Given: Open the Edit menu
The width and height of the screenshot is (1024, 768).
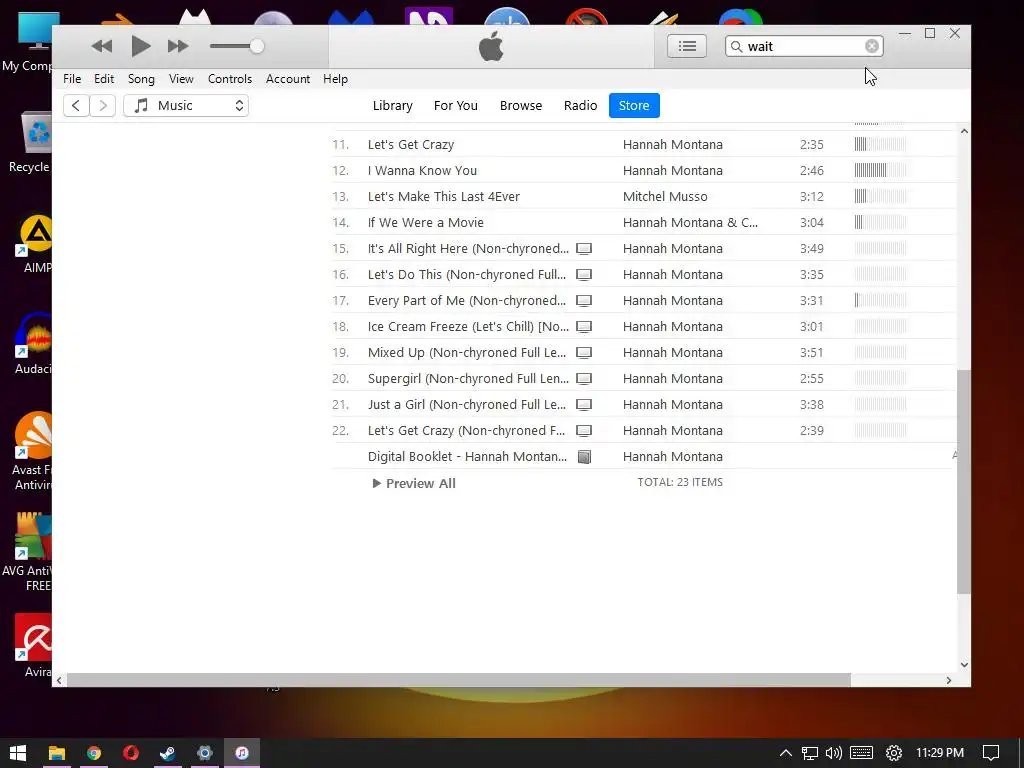Looking at the screenshot, I should tap(104, 79).
